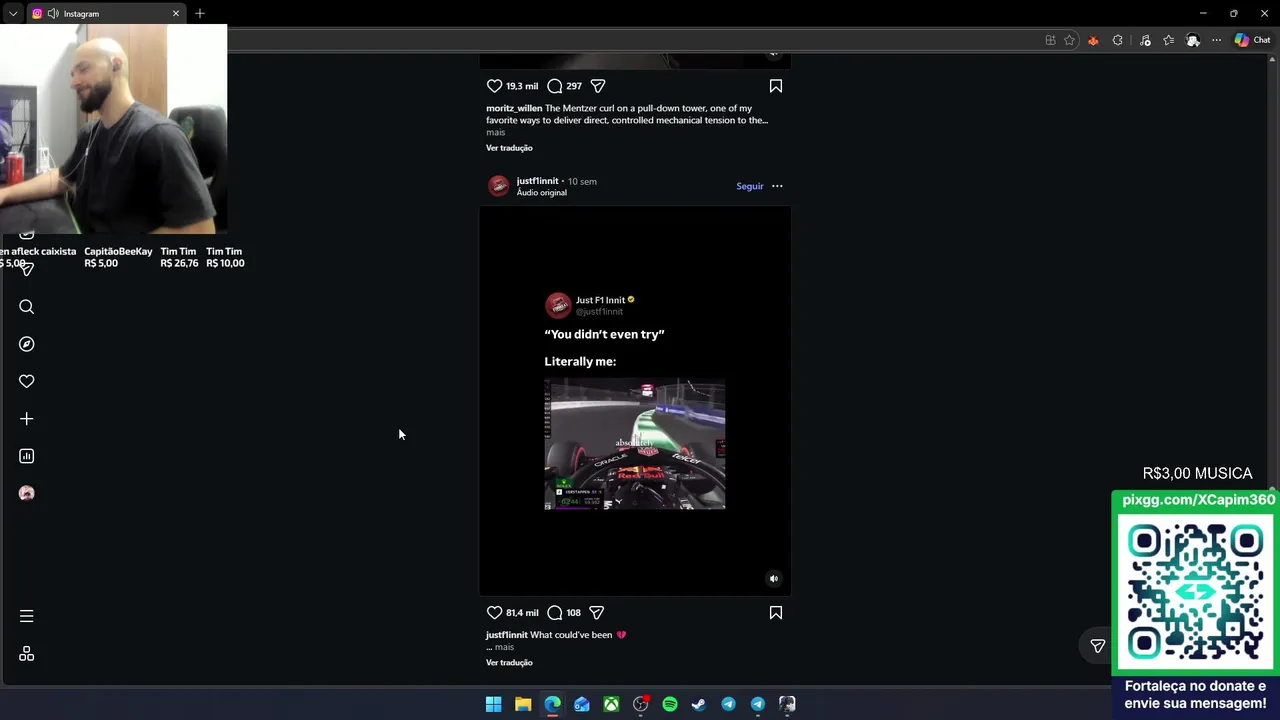
Task: Click the F1 onboard video thumbnail
Action: click(635, 444)
